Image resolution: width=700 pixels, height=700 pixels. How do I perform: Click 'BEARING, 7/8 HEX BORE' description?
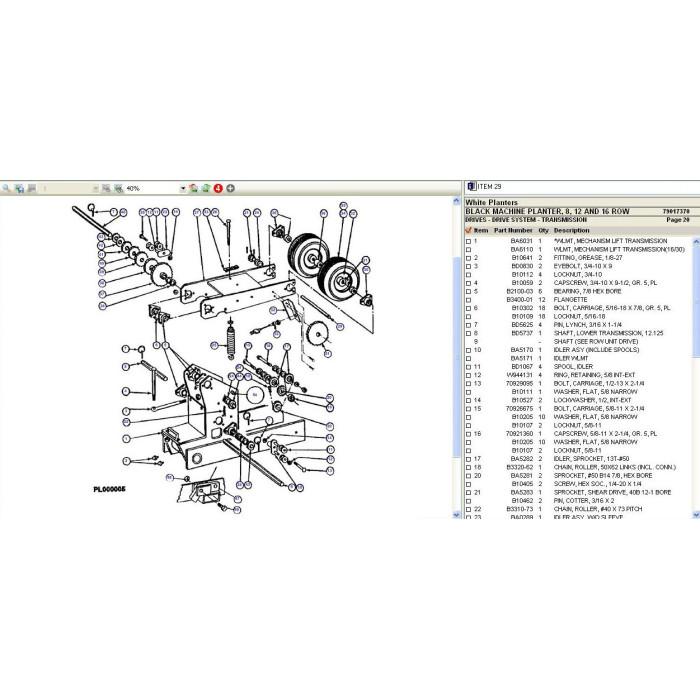tap(588, 292)
